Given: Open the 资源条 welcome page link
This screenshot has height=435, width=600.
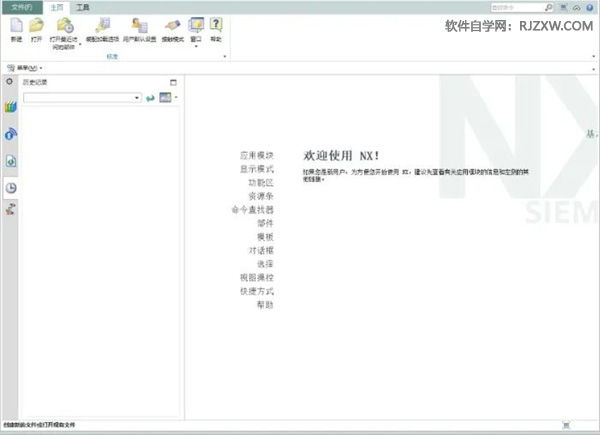Looking at the screenshot, I should (261, 196).
